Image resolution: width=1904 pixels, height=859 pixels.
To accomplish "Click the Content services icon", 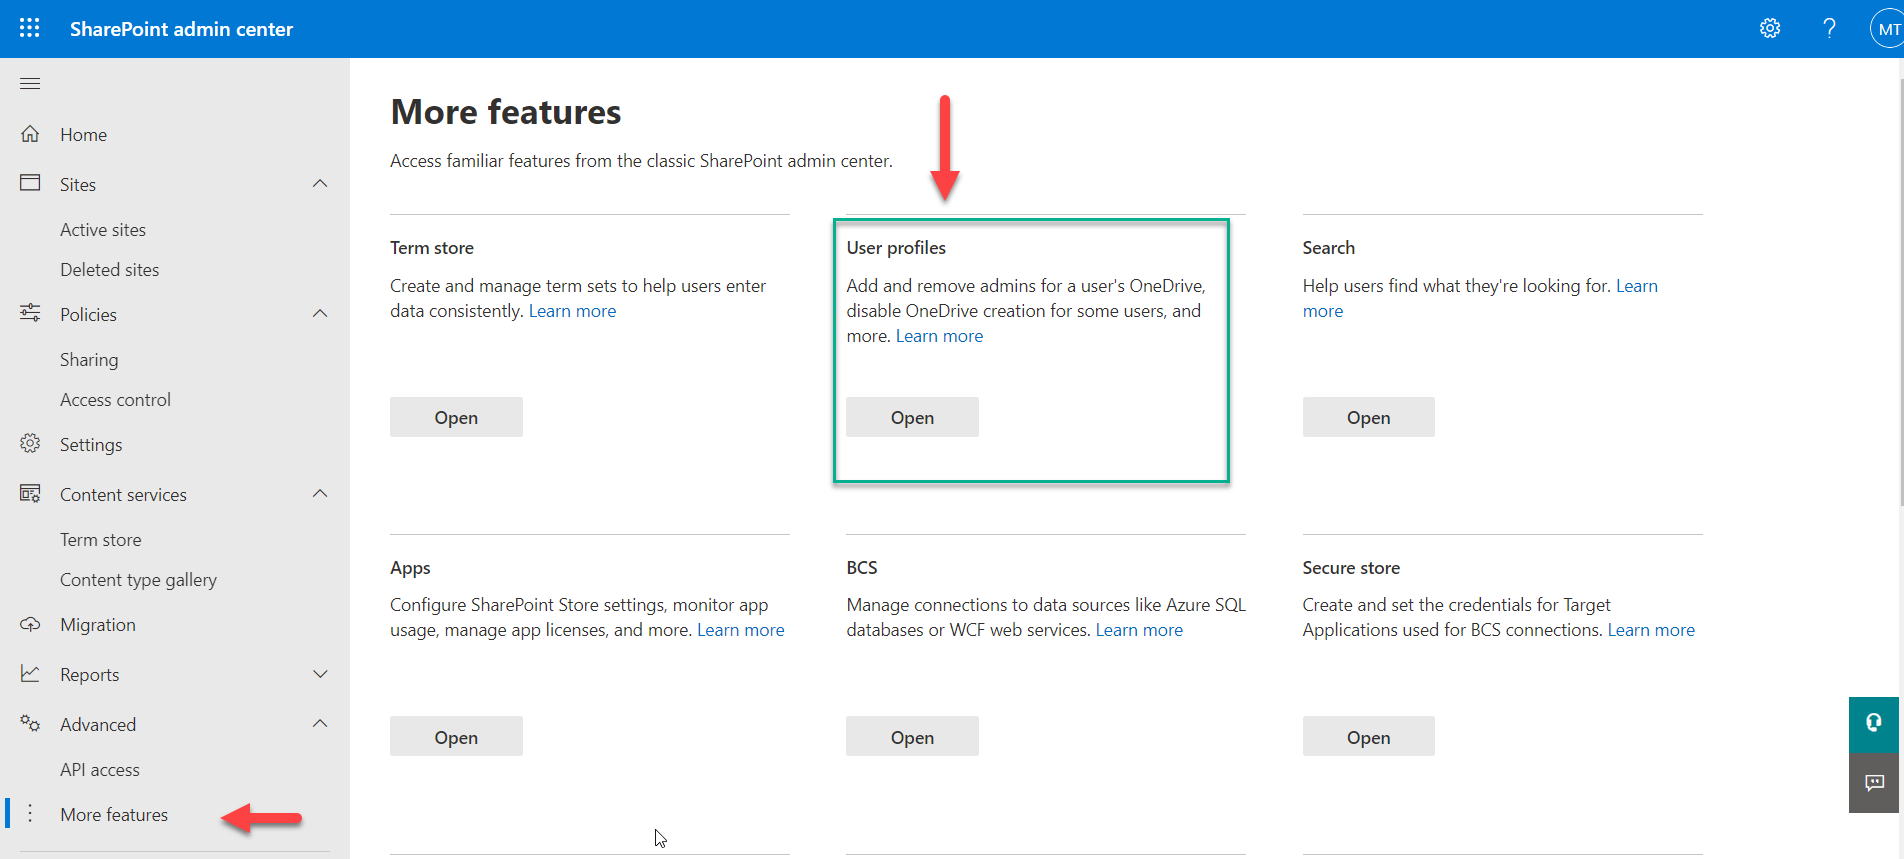I will pyautogui.click(x=30, y=493).
